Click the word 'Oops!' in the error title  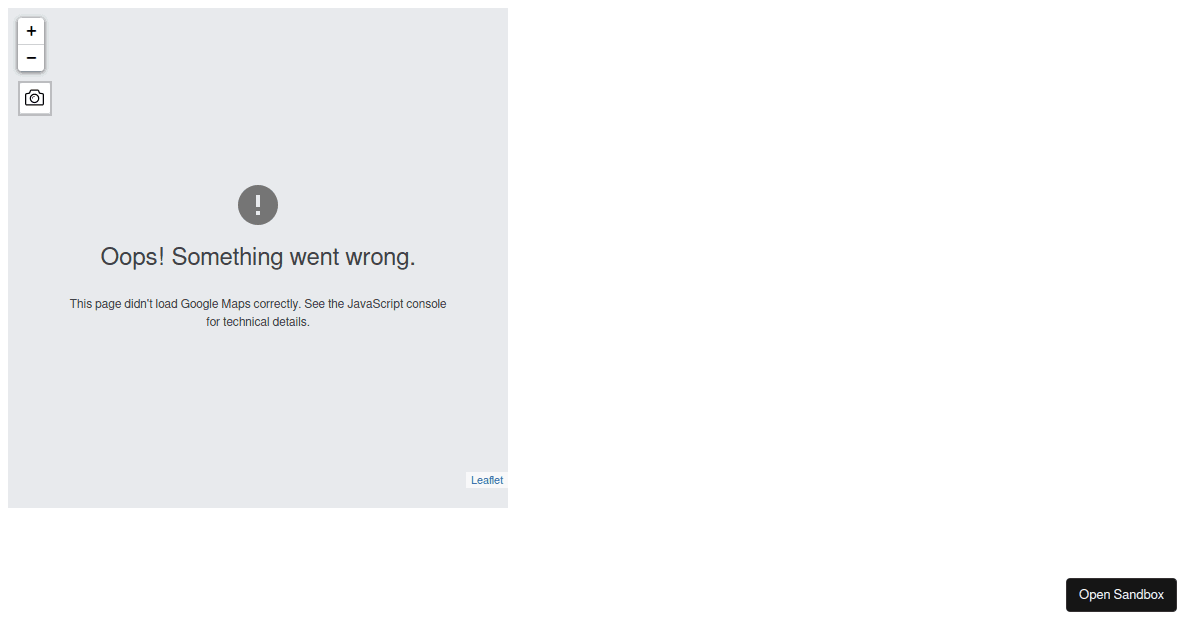[x=133, y=257]
